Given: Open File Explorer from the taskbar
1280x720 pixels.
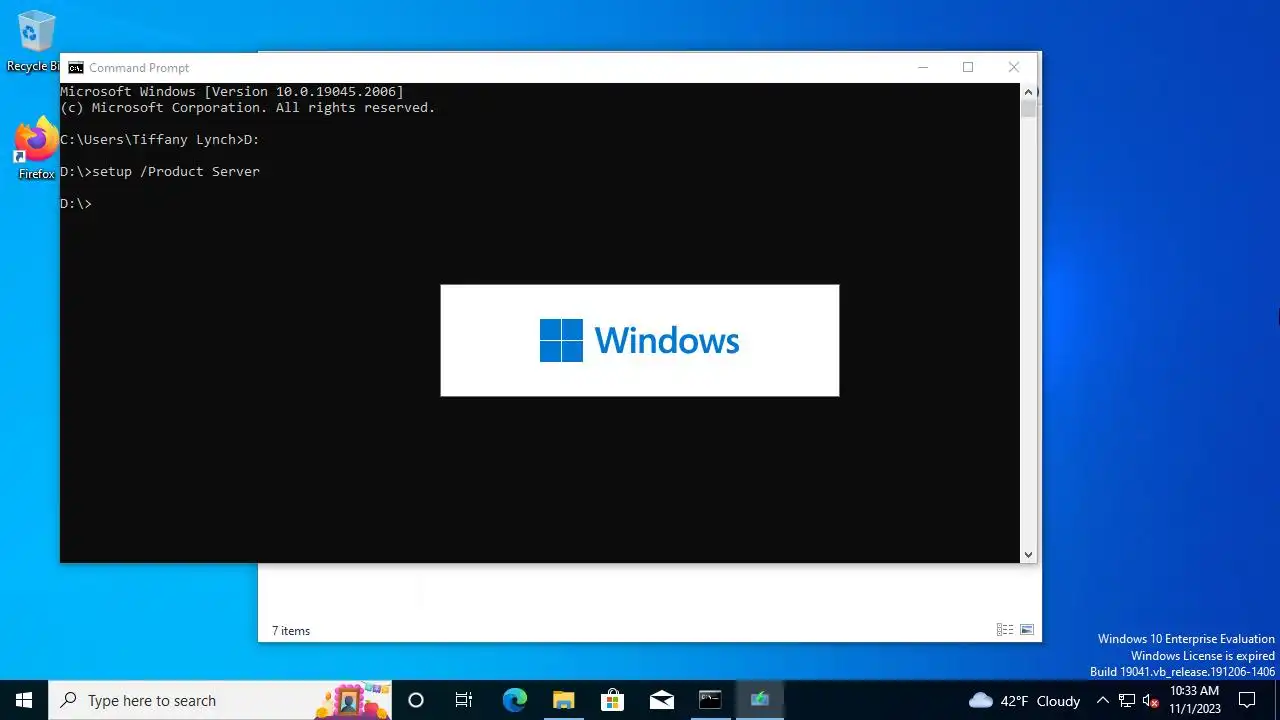Looking at the screenshot, I should click(x=563, y=700).
